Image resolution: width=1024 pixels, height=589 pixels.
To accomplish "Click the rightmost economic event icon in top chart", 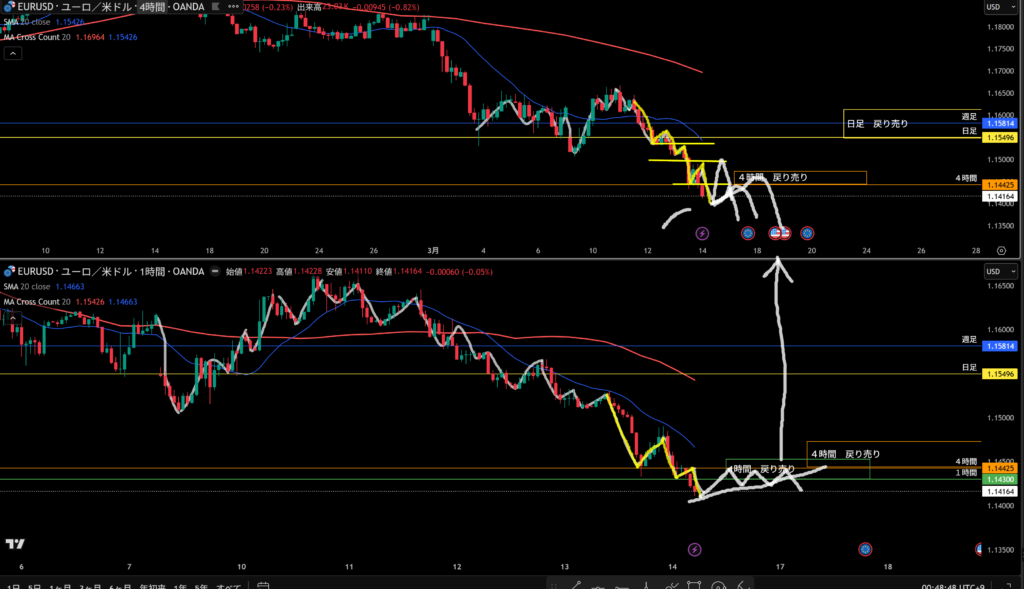I will 807,233.
